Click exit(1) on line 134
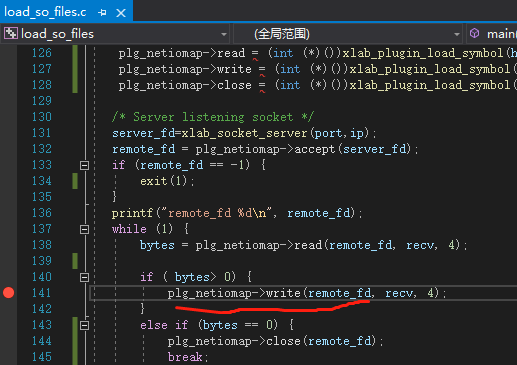 click(x=164, y=181)
